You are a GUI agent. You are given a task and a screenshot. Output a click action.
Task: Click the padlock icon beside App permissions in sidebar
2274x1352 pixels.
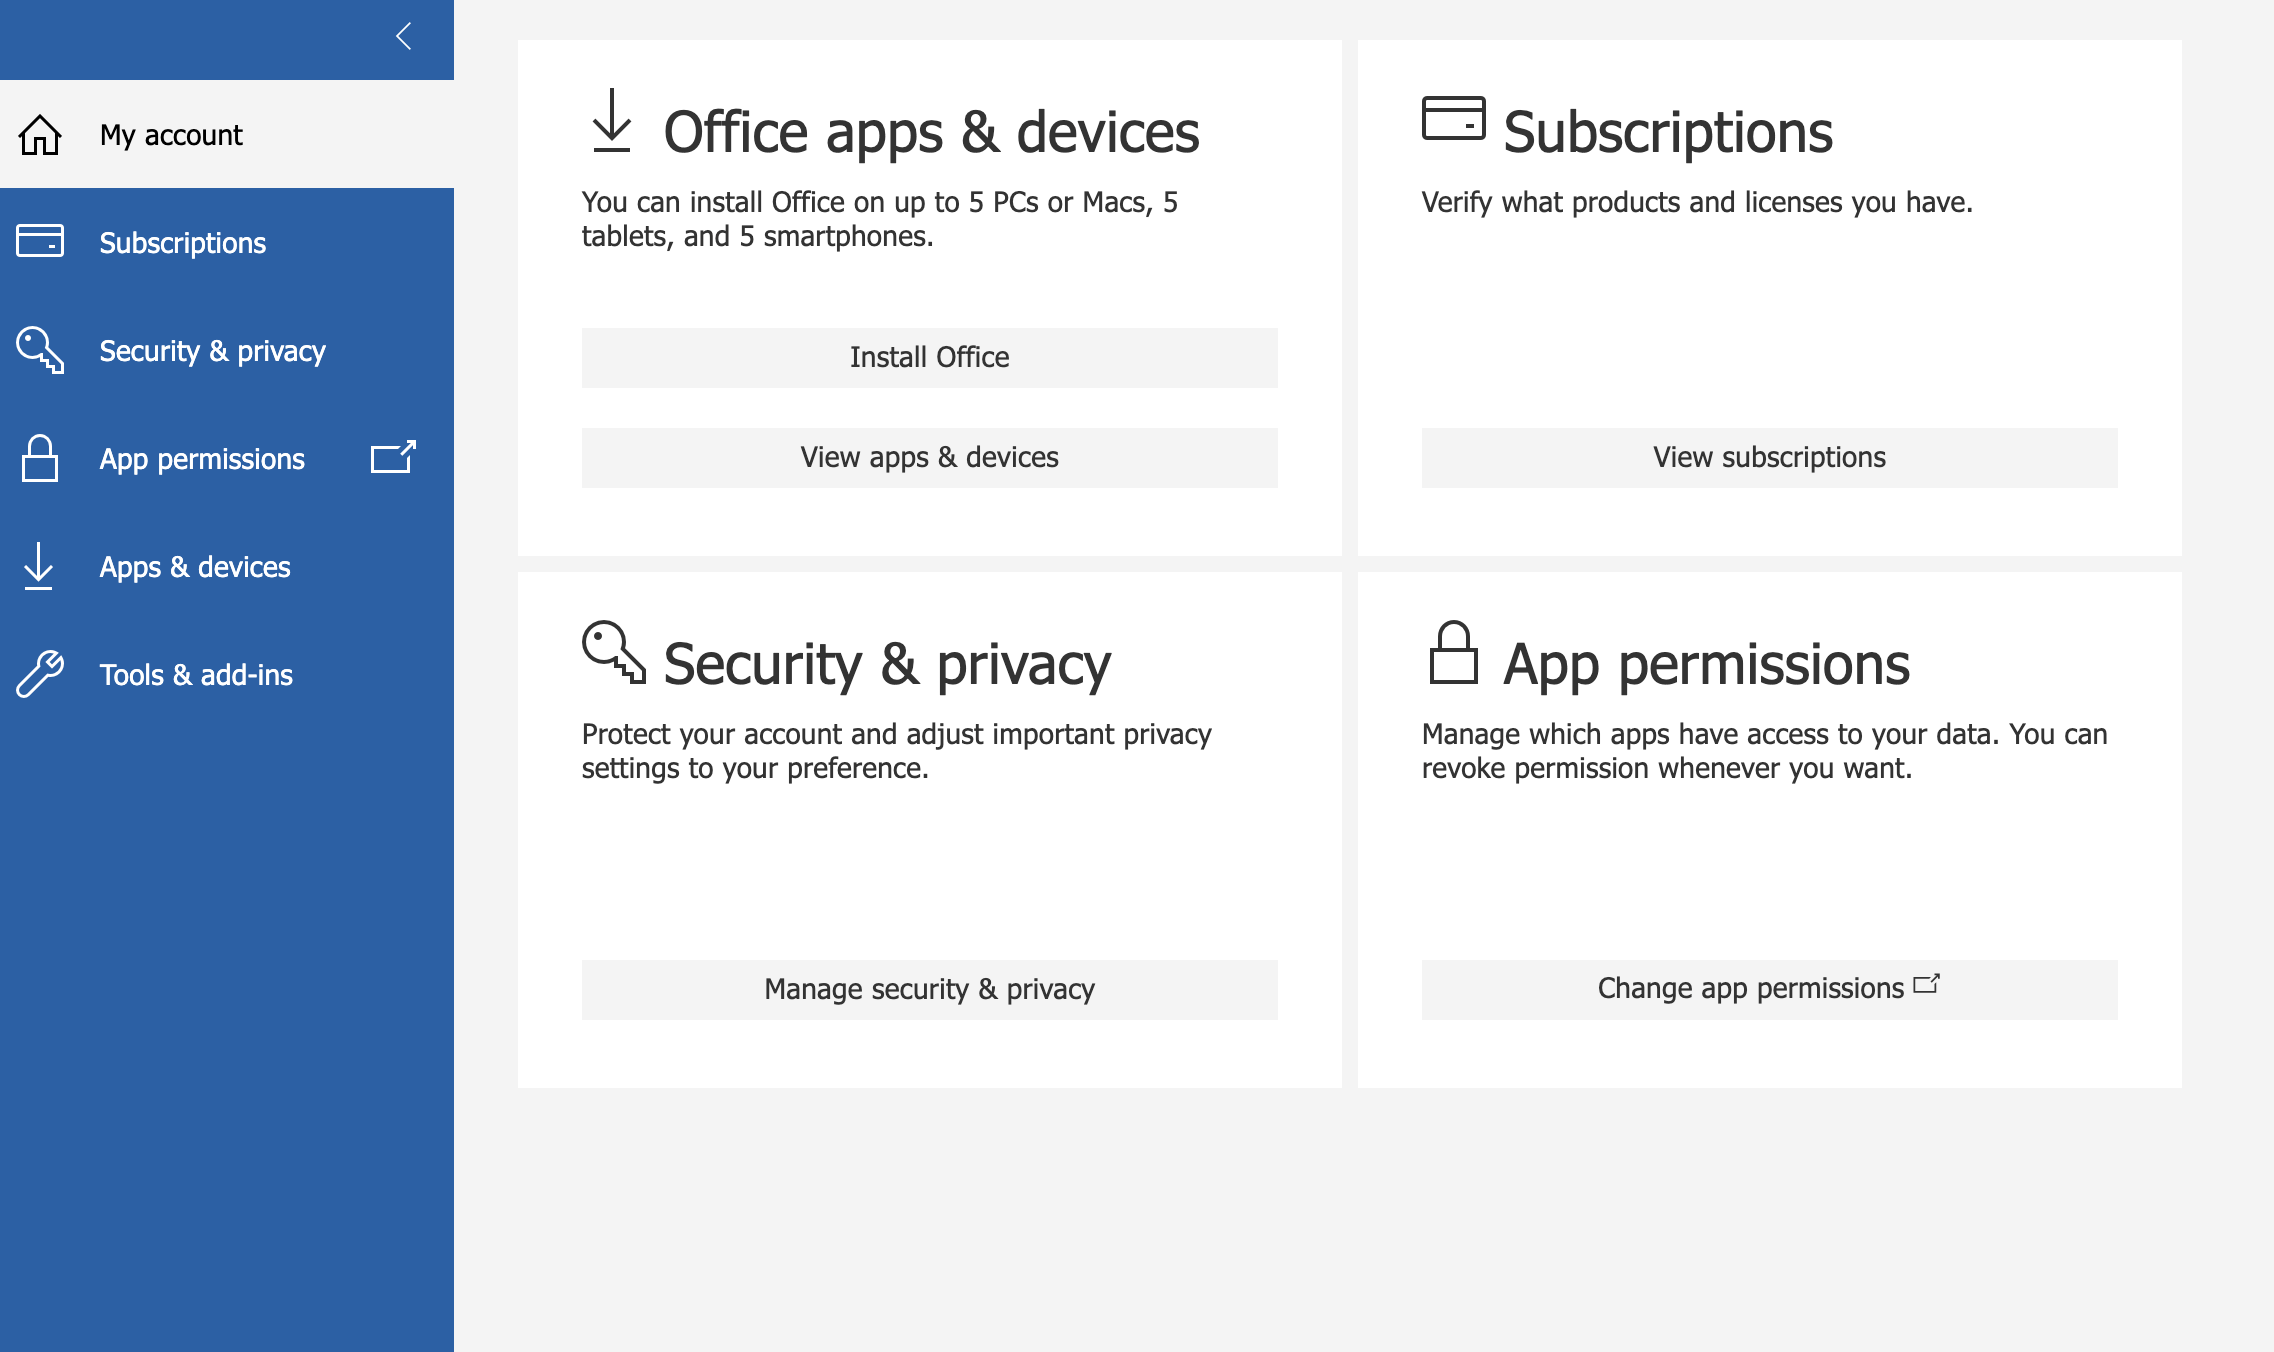coord(40,458)
